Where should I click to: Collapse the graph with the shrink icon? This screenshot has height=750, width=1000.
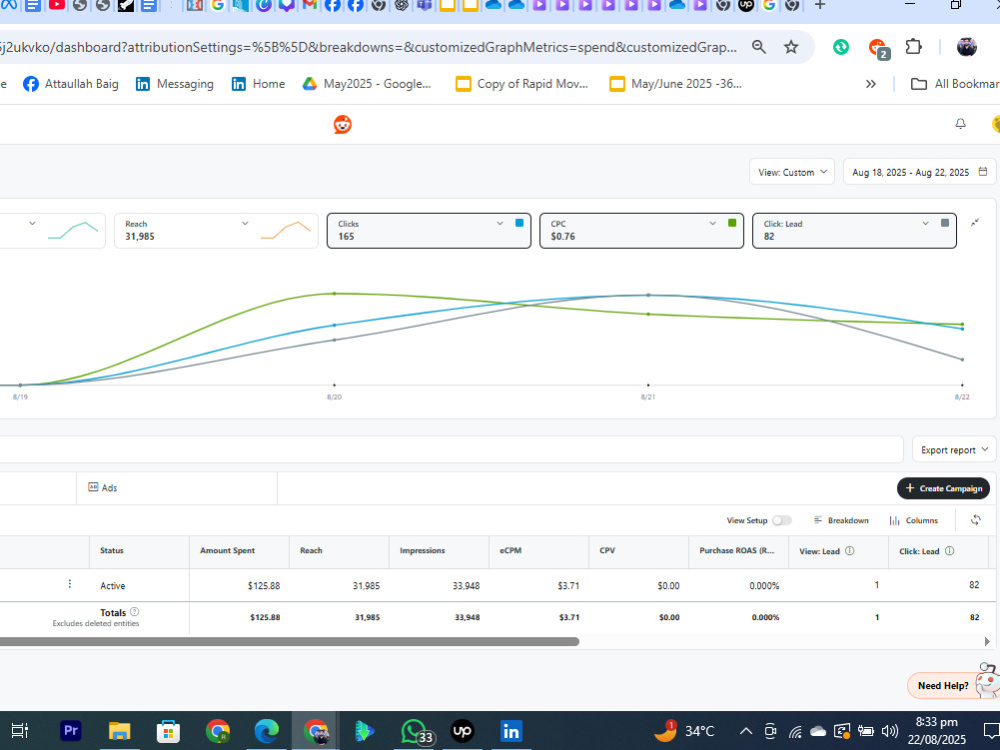click(975, 223)
